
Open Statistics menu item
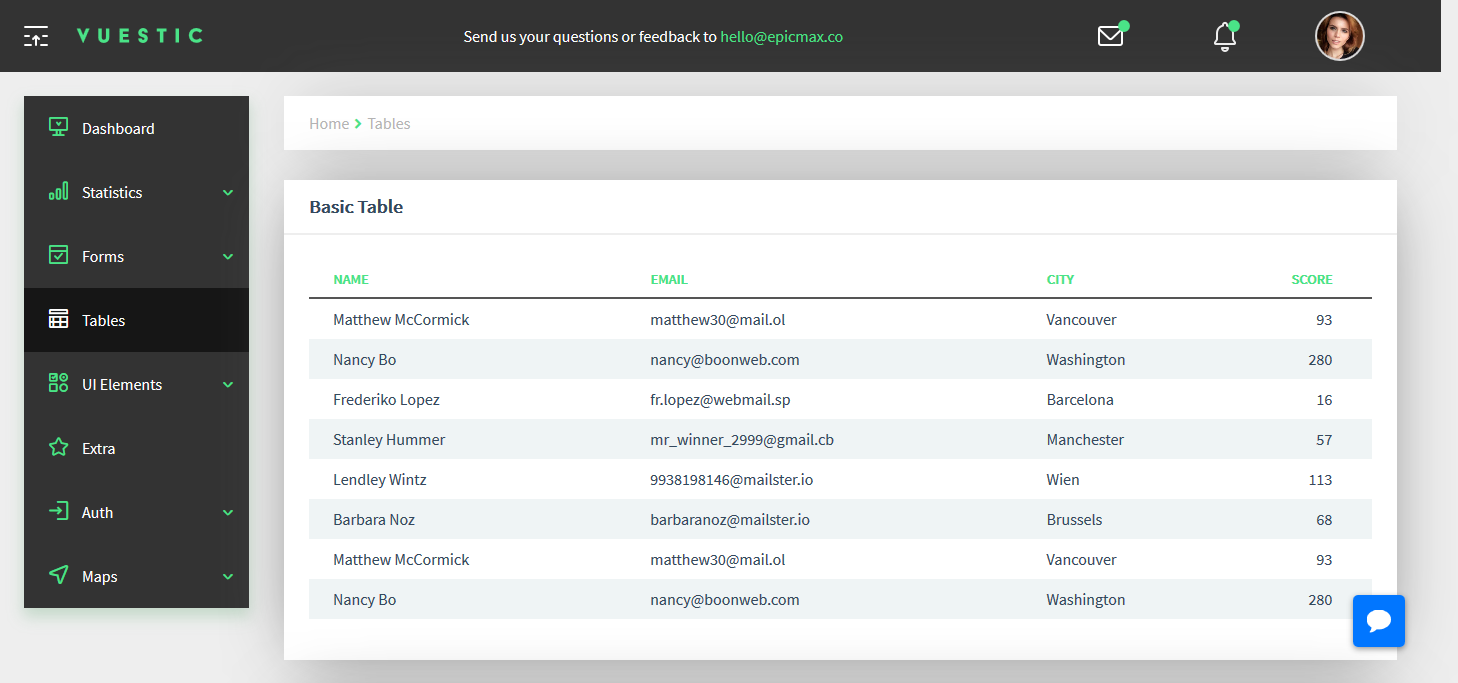pyautogui.click(x=136, y=192)
